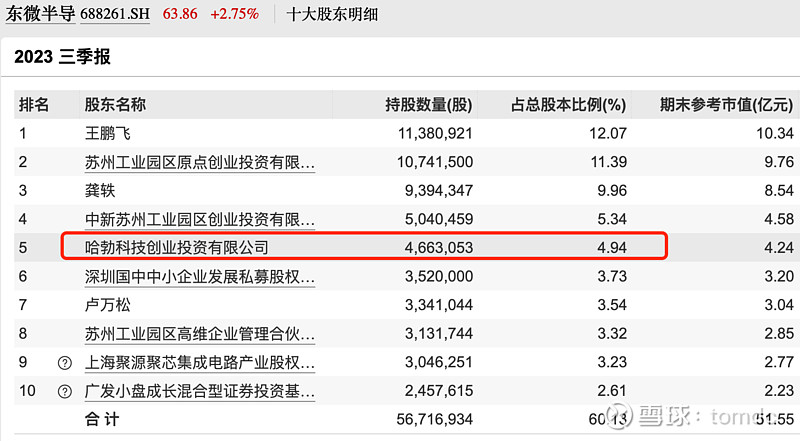Open shareholder link 深圳国中中小企业发展私募股权…
Image resolution: width=800 pixels, height=441 pixels.
click(x=199, y=277)
